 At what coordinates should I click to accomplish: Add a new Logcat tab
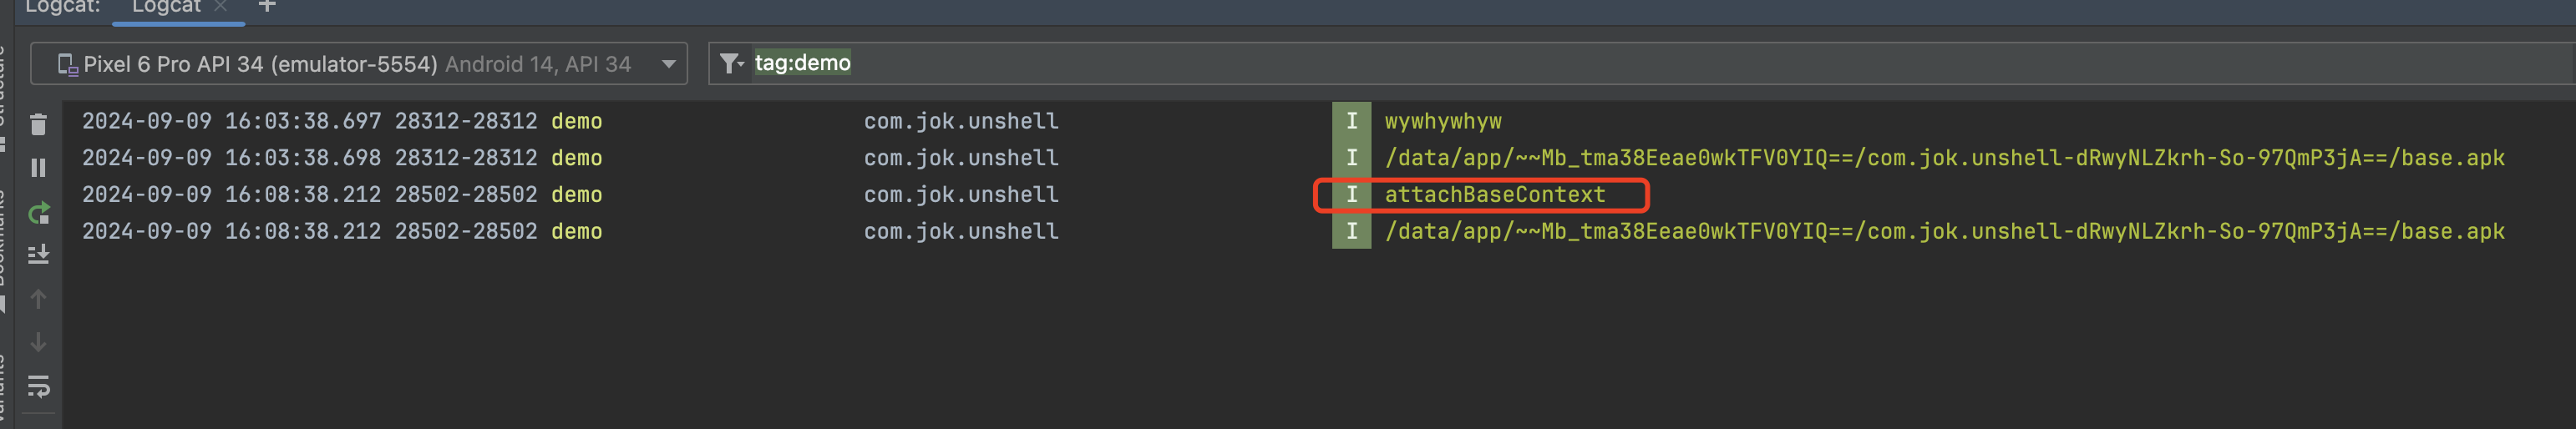pyautogui.click(x=267, y=7)
